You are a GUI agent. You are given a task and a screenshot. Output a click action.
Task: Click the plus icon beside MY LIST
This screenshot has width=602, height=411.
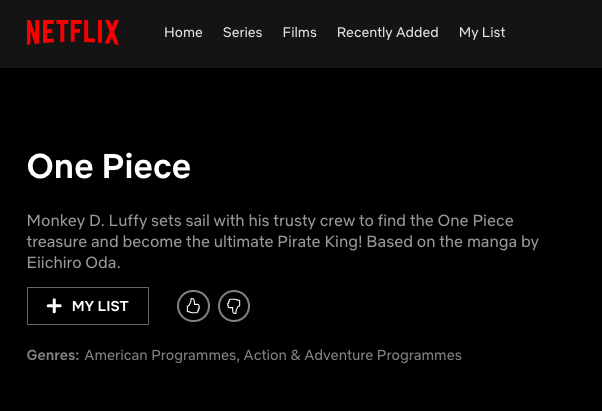(x=54, y=306)
